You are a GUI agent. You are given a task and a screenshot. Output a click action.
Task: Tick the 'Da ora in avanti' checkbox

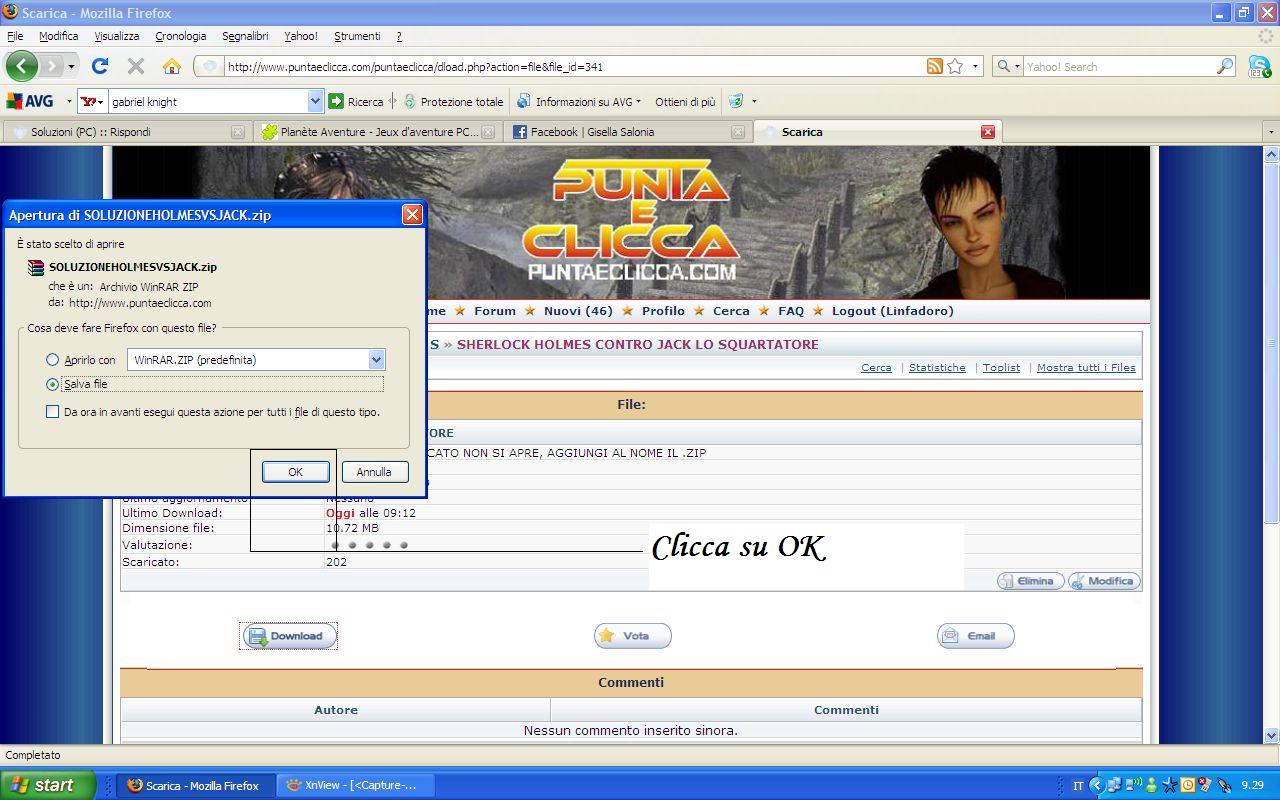[53, 412]
